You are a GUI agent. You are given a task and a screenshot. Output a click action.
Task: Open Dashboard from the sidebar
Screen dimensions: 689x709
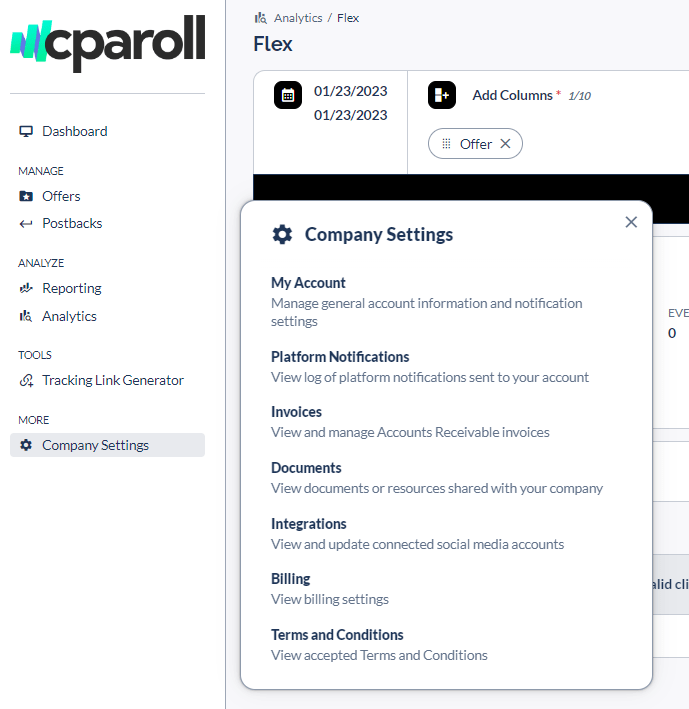pyautogui.click(x=75, y=131)
